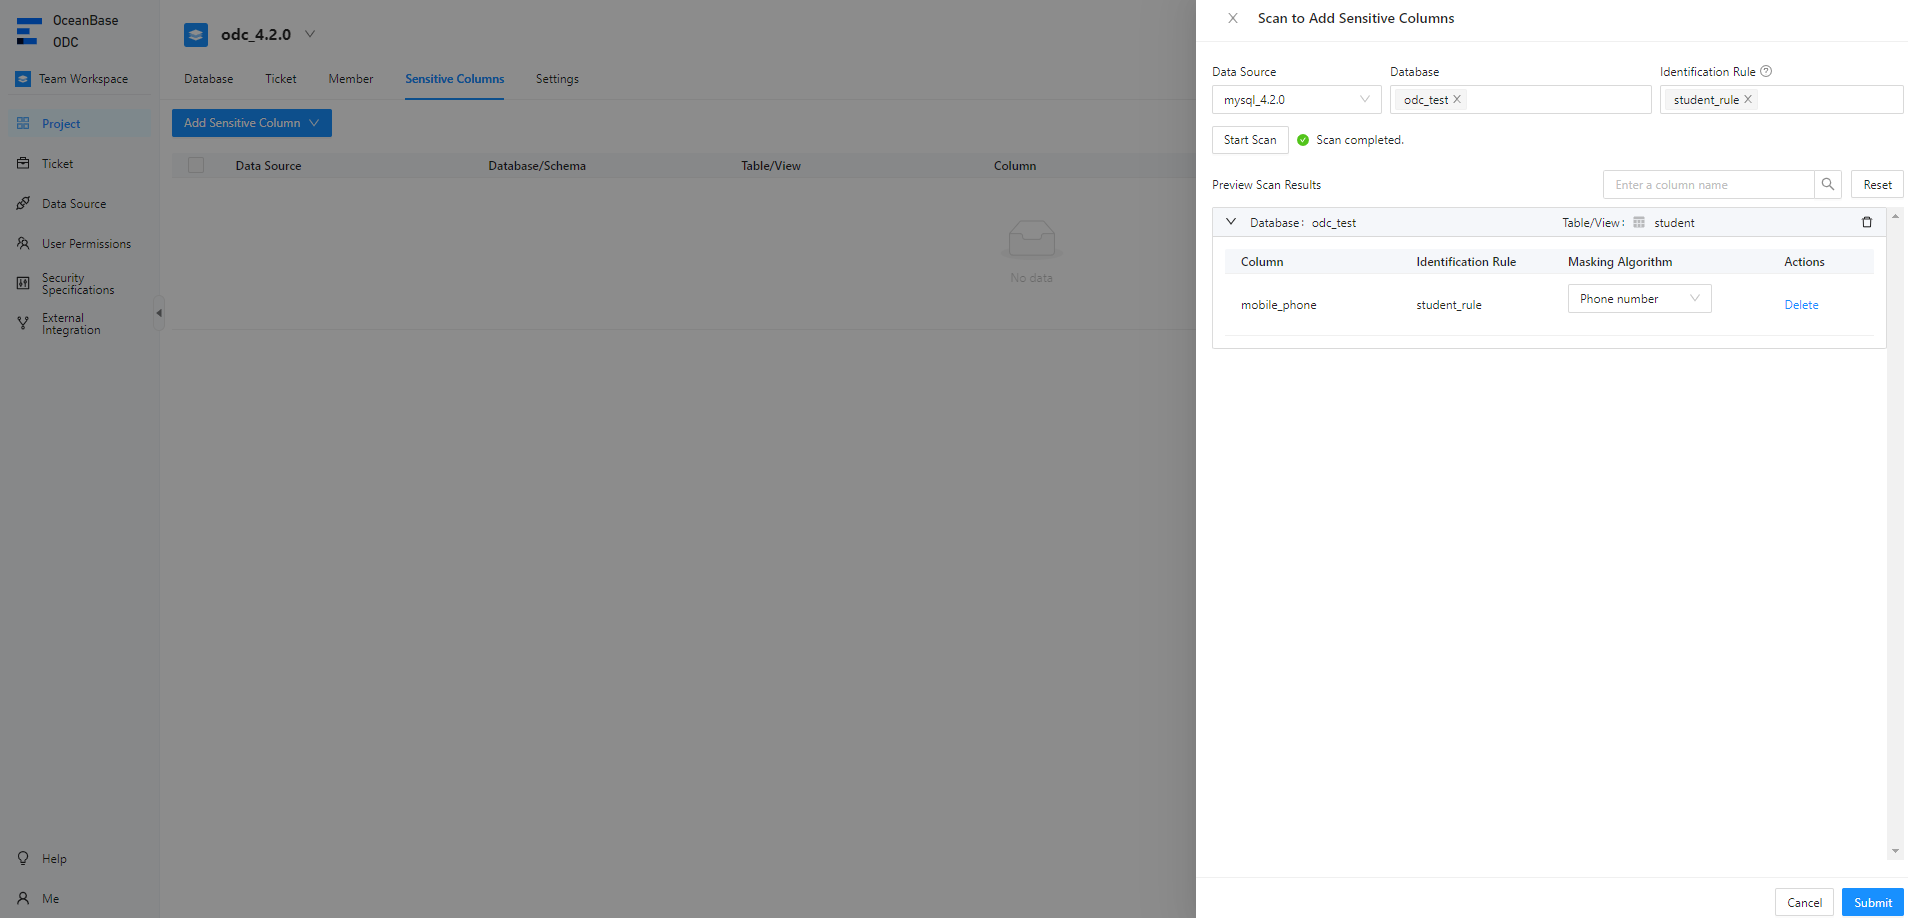Click Delete link for mobile_phone column
The image size is (1908, 918).
click(1801, 305)
